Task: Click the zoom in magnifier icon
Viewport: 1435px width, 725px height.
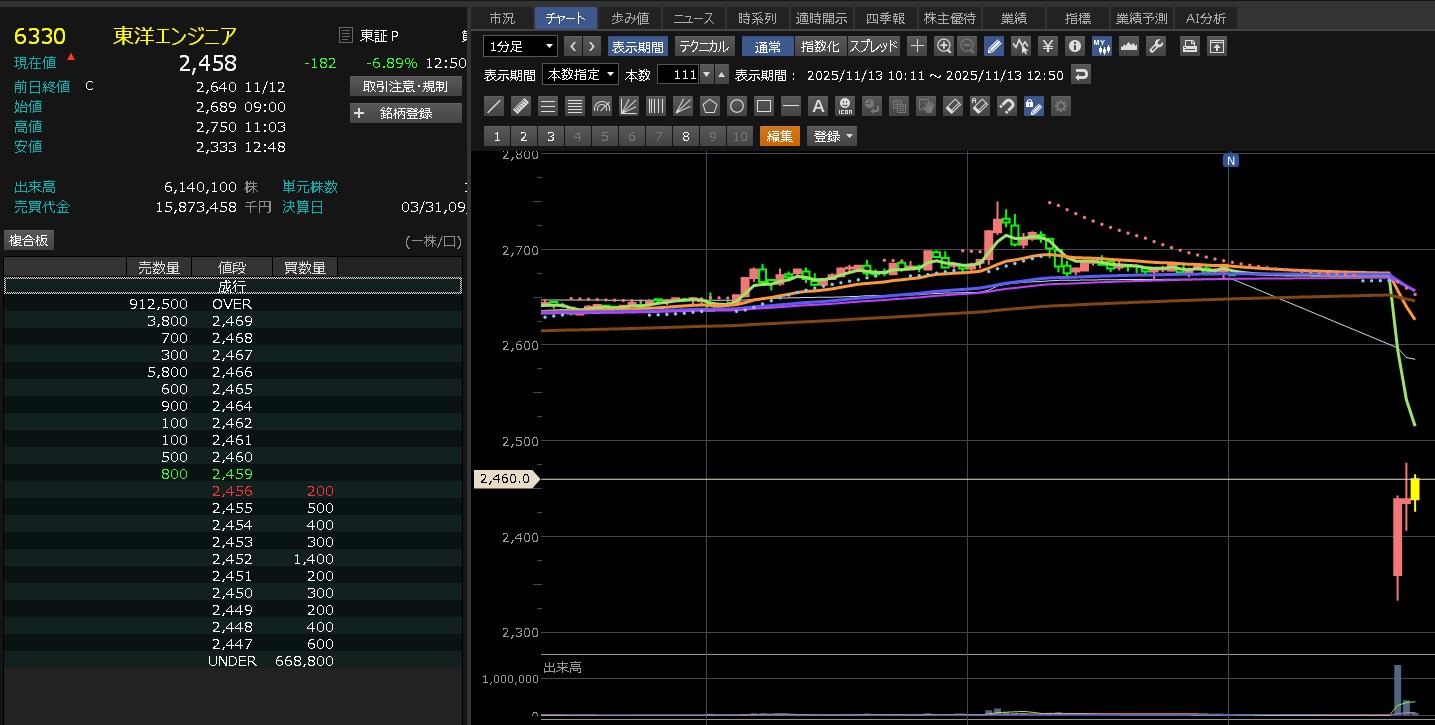Action: (x=944, y=46)
